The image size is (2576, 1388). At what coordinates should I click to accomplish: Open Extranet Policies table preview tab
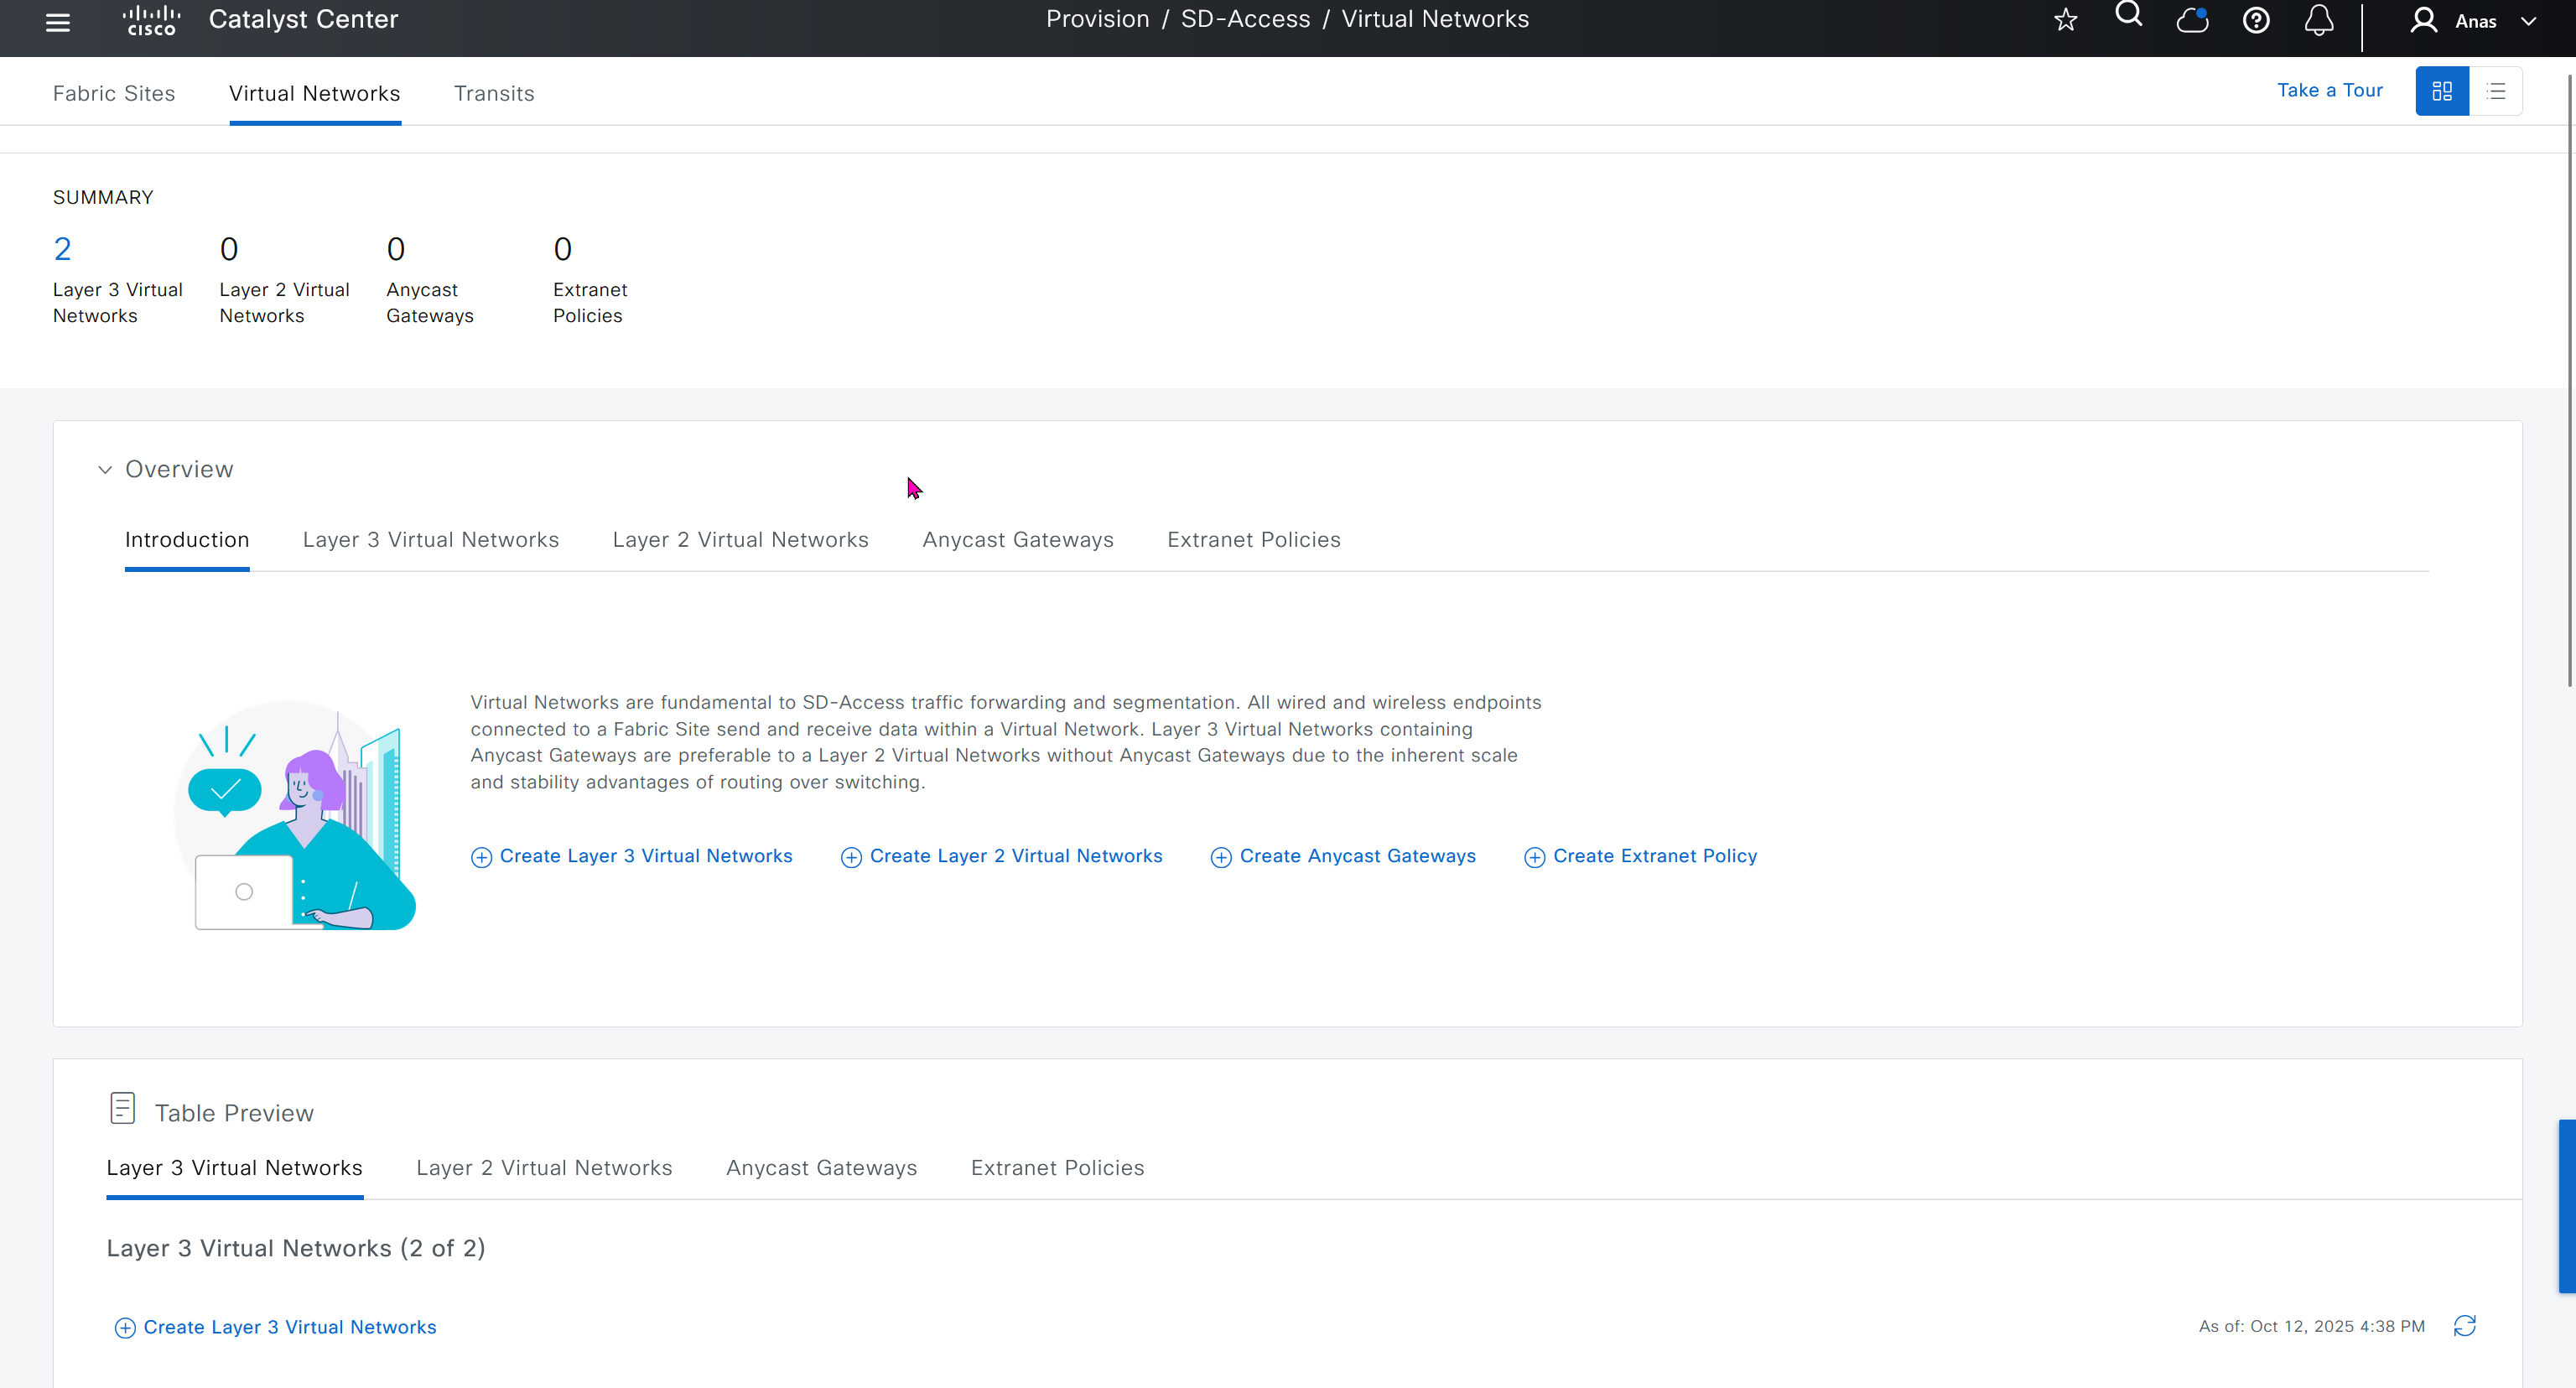coord(1057,1168)
